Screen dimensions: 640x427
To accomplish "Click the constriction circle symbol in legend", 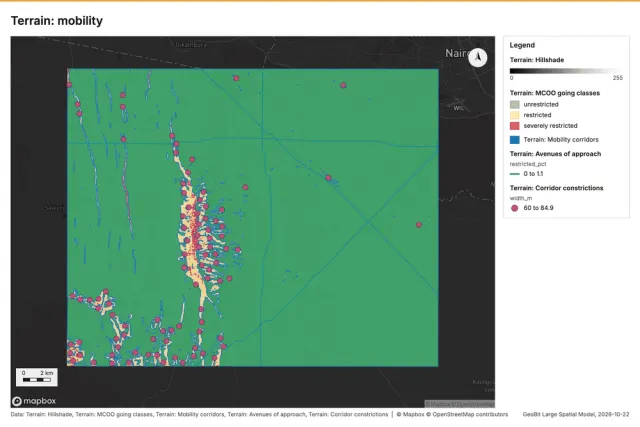I will coord(515,208).
